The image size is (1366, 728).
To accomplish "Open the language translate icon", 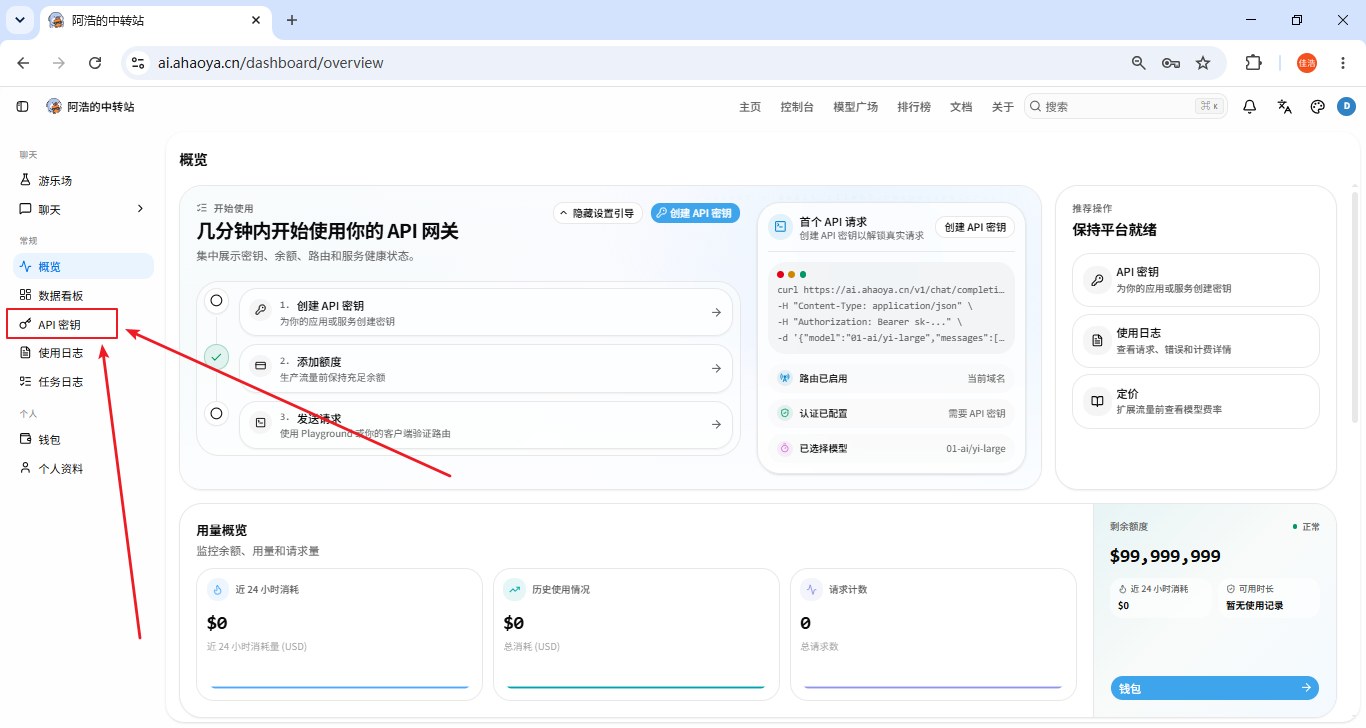I will (1285, 106).
